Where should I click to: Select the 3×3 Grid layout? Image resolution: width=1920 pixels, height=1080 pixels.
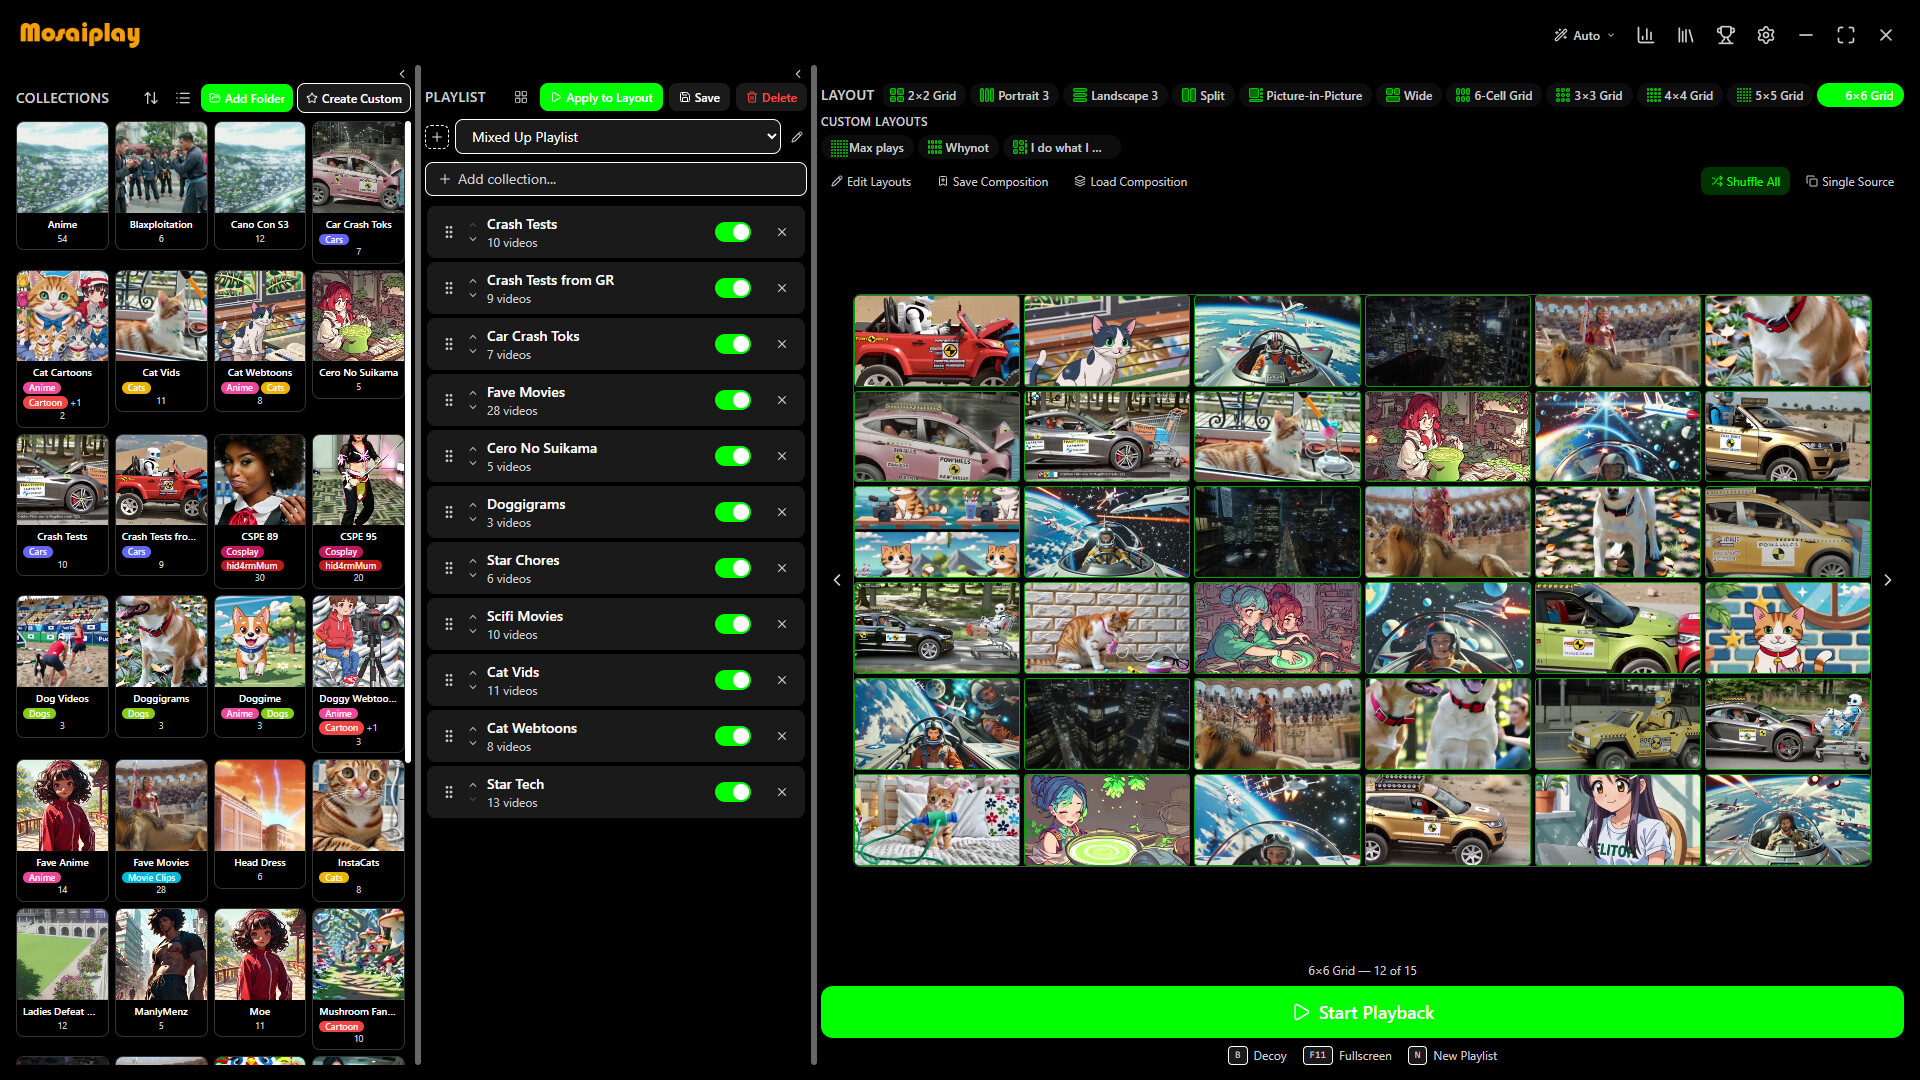(1589, 95)
